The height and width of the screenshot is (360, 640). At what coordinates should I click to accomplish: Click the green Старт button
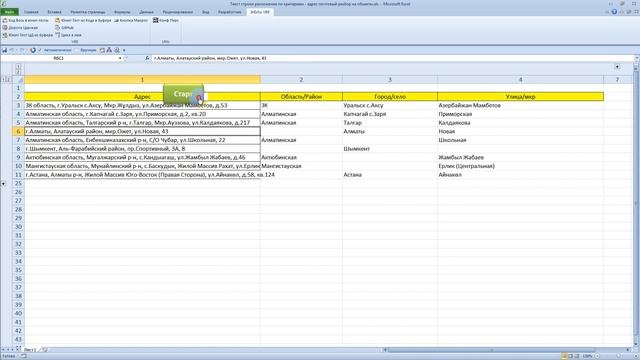(183, 94)
